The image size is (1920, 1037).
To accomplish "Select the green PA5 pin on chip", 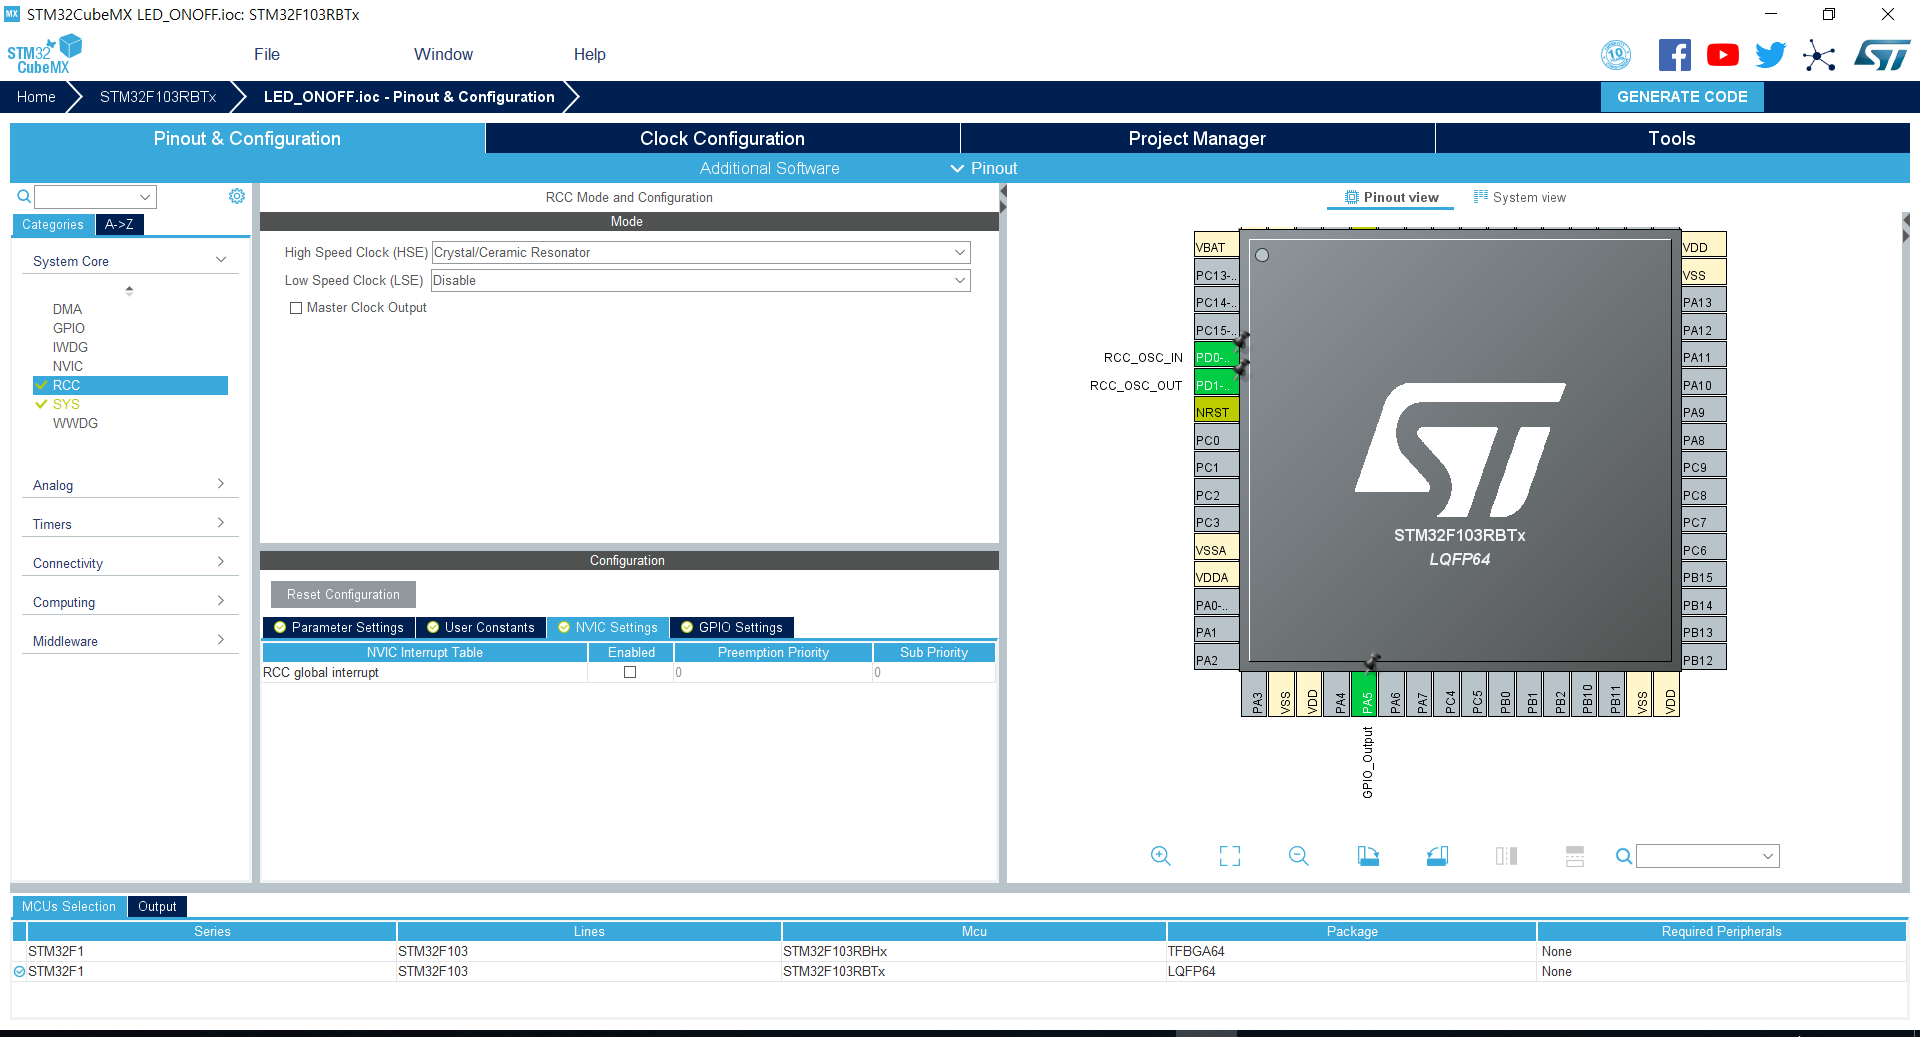I will pos(1366,694).
